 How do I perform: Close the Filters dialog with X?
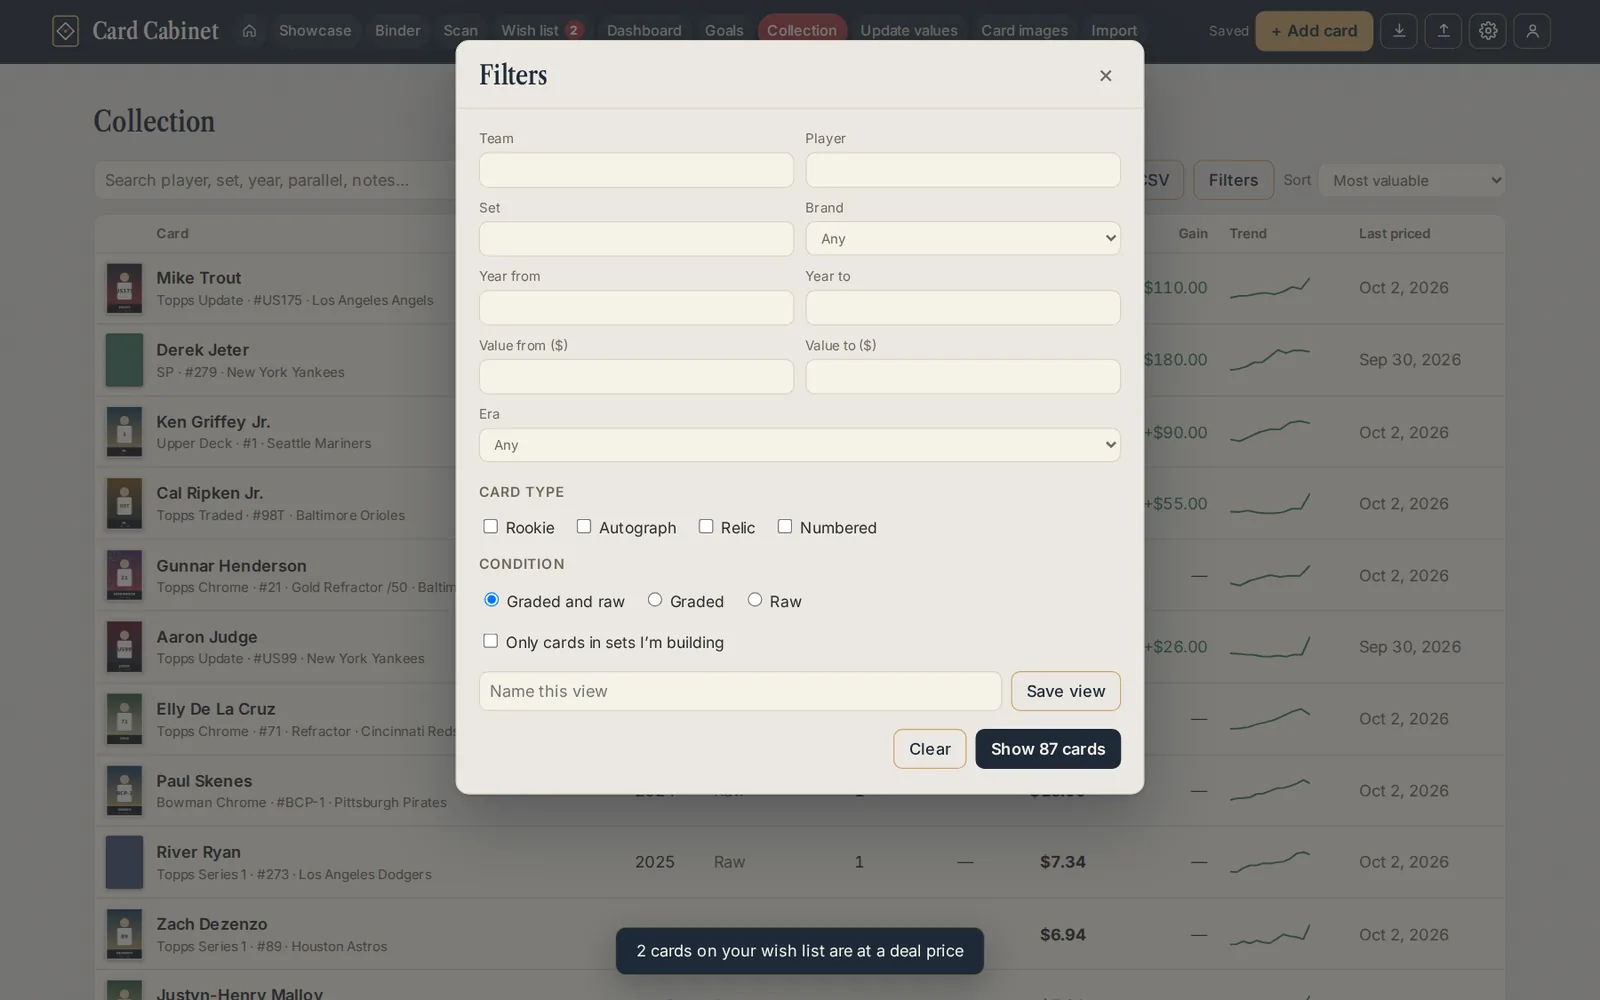[x=1105, y=76]
